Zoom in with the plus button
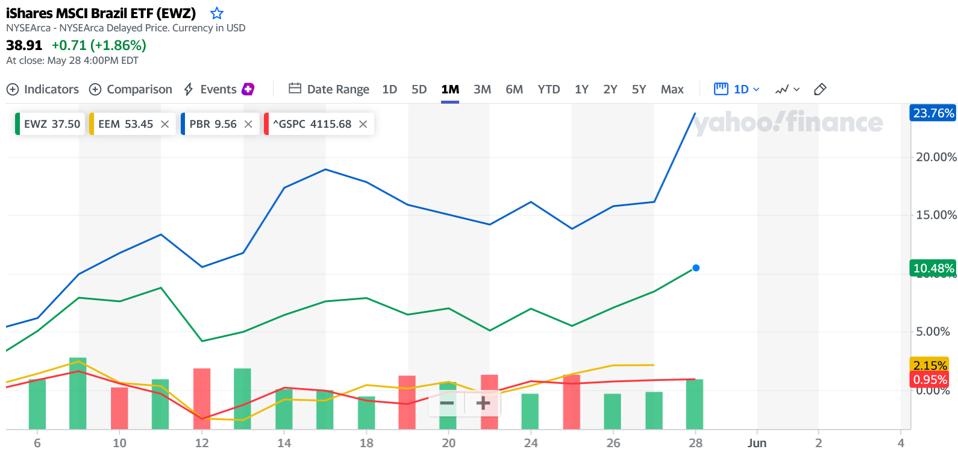 (x=483, y=403)
